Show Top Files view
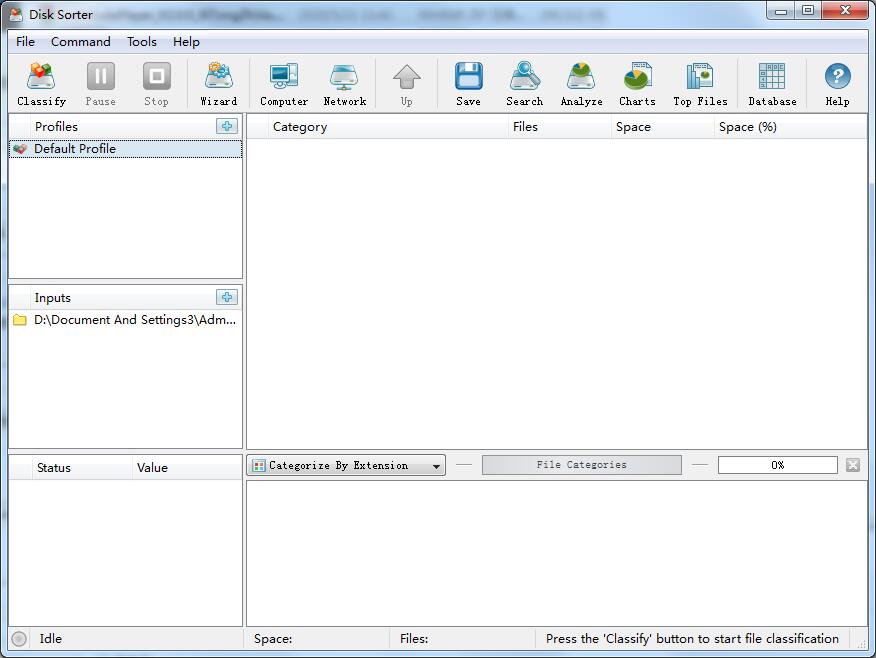Viewport: 876px width, 658px height. click(700, 84)
